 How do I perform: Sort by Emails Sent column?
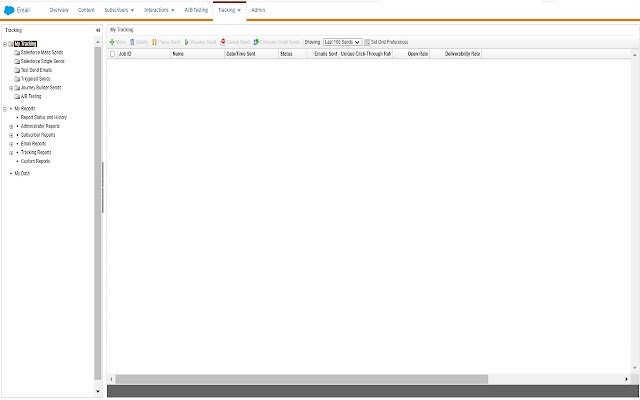point(323,54)
